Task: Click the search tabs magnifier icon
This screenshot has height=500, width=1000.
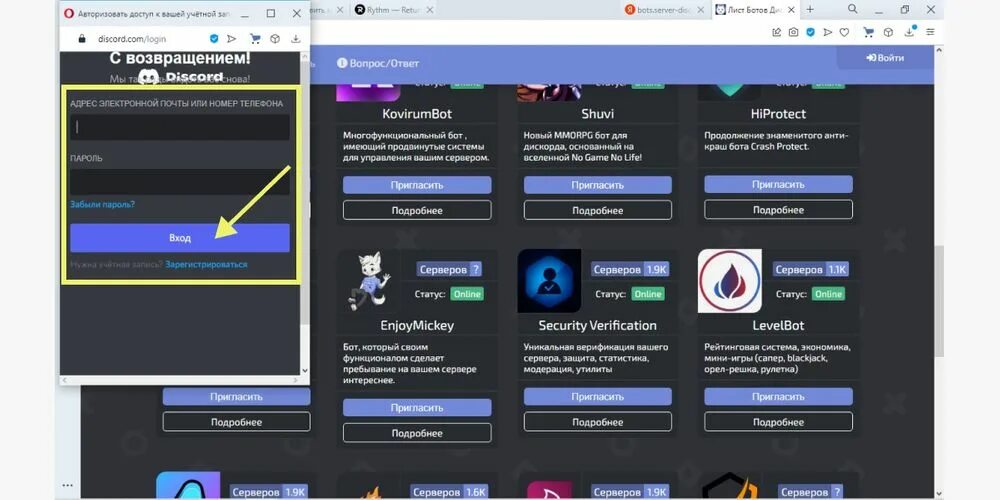Action: point(853,9)
